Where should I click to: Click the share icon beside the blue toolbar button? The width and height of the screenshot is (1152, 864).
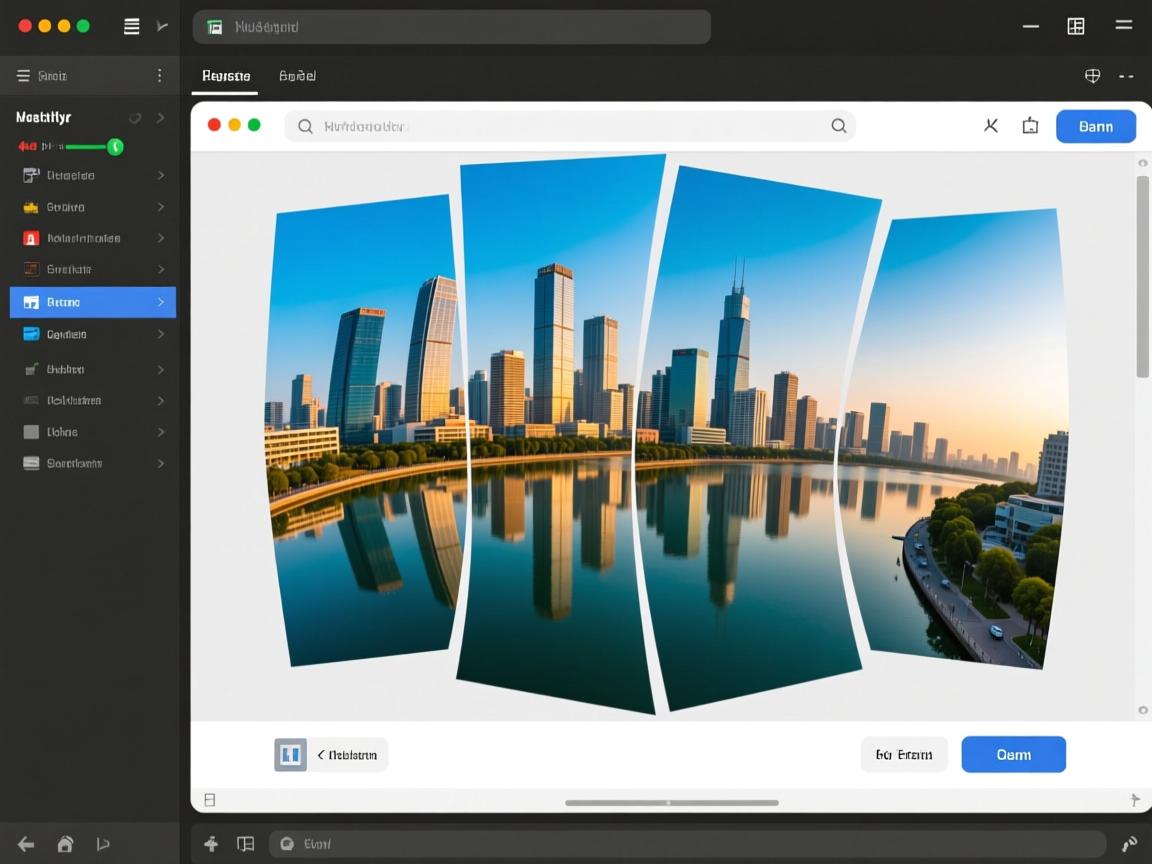point(1030,126)
